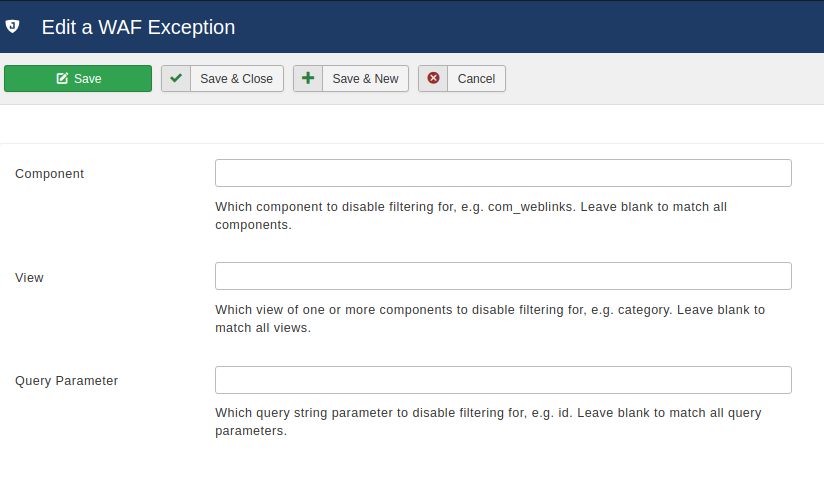Click empty space right of Cancel
The image size is (824, 481).
(x=660, y=79)
